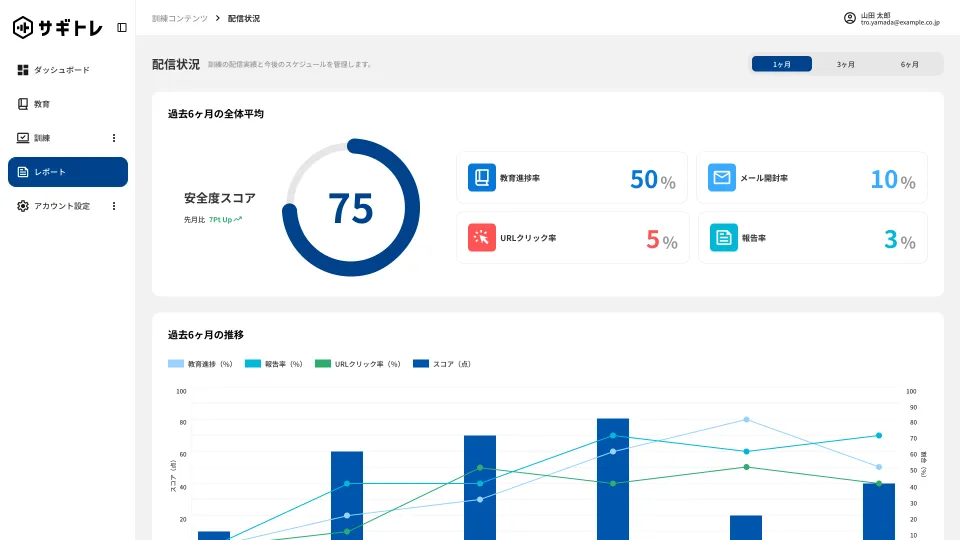Click the 報告率 document icon
This screenshot has height=540, width=960.
722,238
